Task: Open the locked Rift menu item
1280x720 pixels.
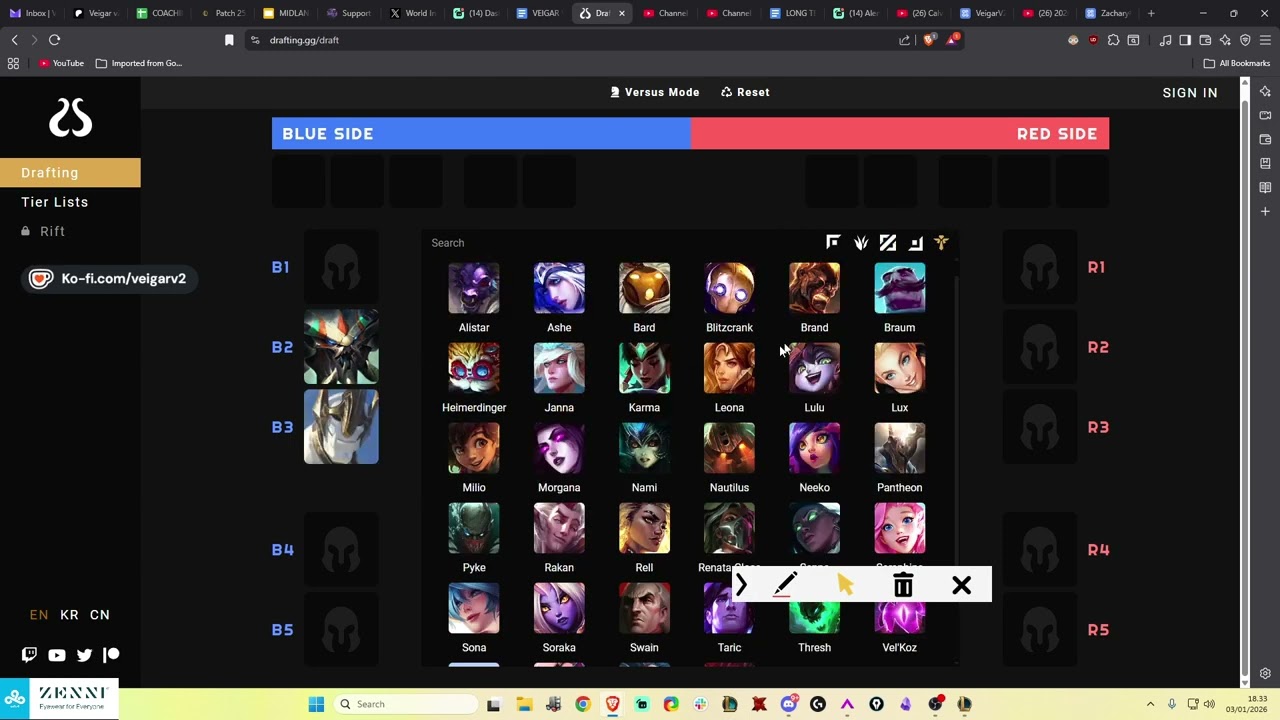Action: point(43,231)
